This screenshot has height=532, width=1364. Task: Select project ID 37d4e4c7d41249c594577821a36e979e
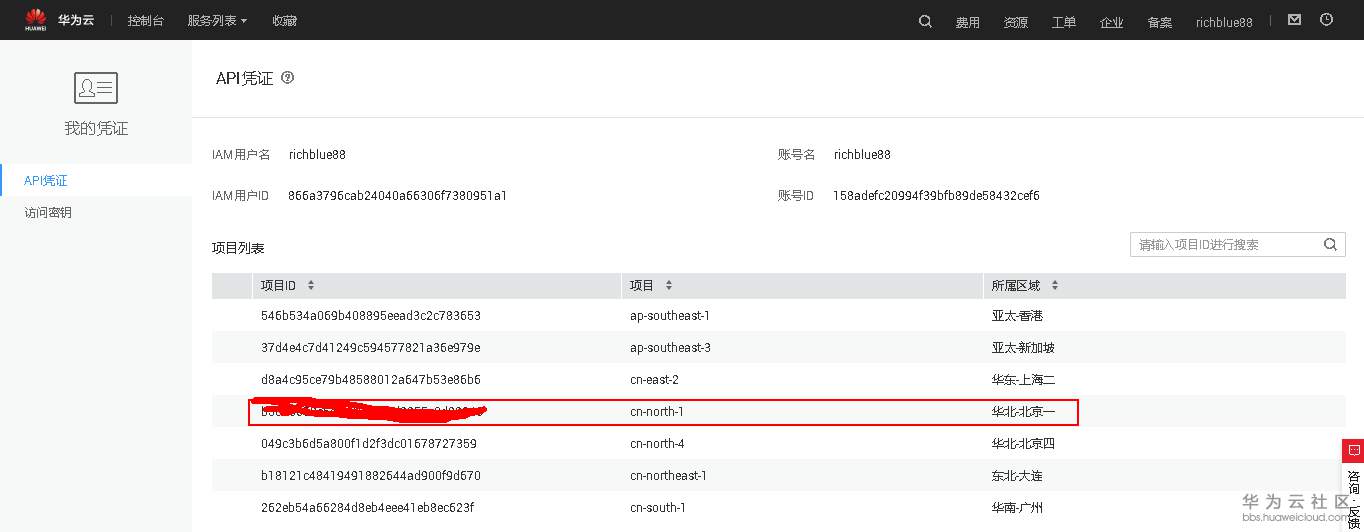pos(371,348)
